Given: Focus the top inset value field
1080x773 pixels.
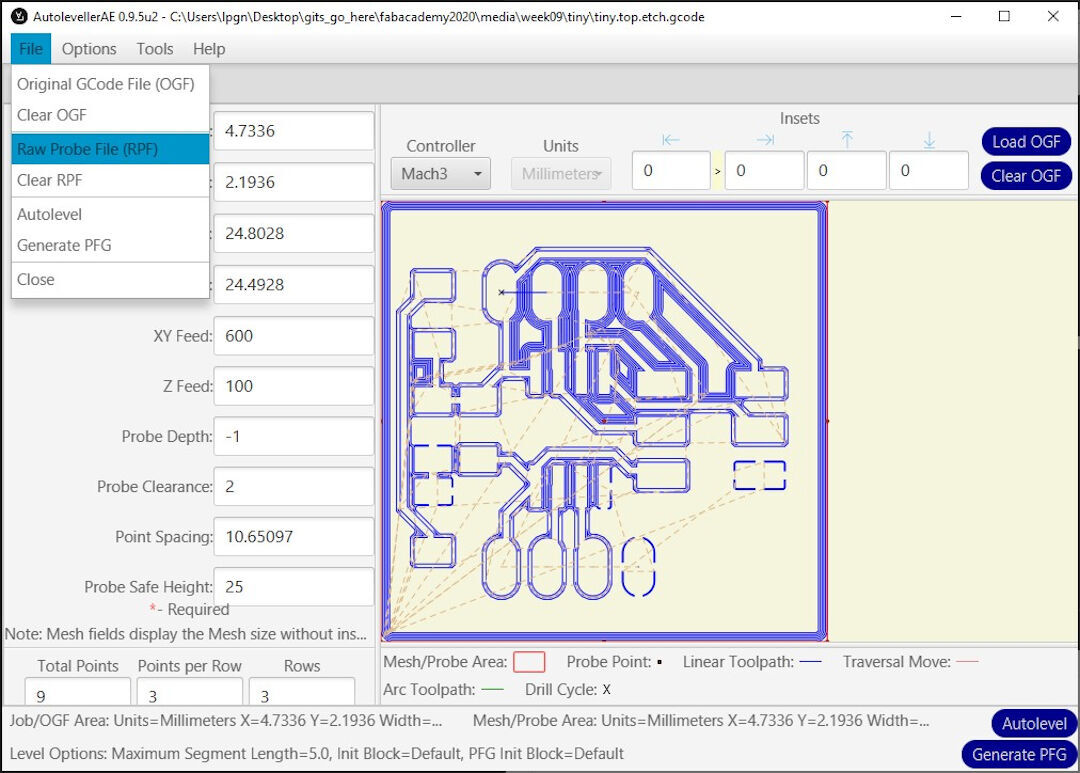Looking at the screenshot, I should [847, 171].
